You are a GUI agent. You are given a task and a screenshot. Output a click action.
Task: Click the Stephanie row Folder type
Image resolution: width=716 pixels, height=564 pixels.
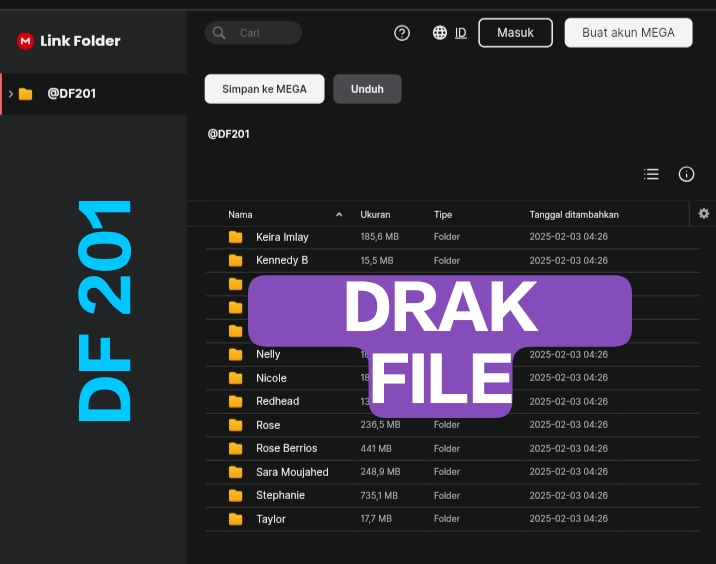click(x=447, y=495)
